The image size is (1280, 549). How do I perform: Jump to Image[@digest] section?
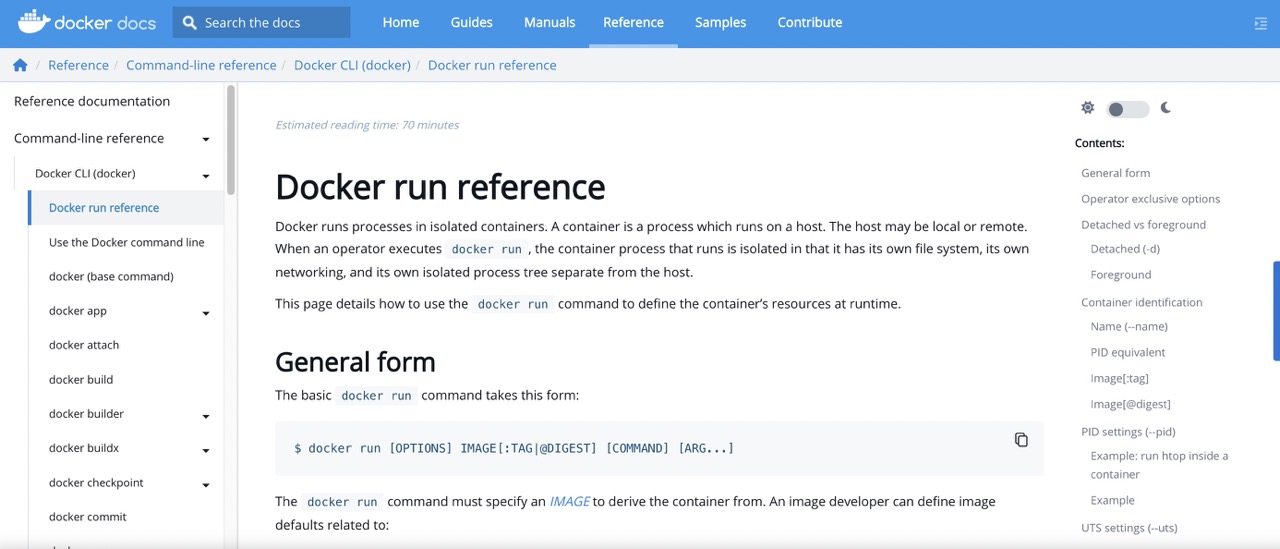(1131, 404)
